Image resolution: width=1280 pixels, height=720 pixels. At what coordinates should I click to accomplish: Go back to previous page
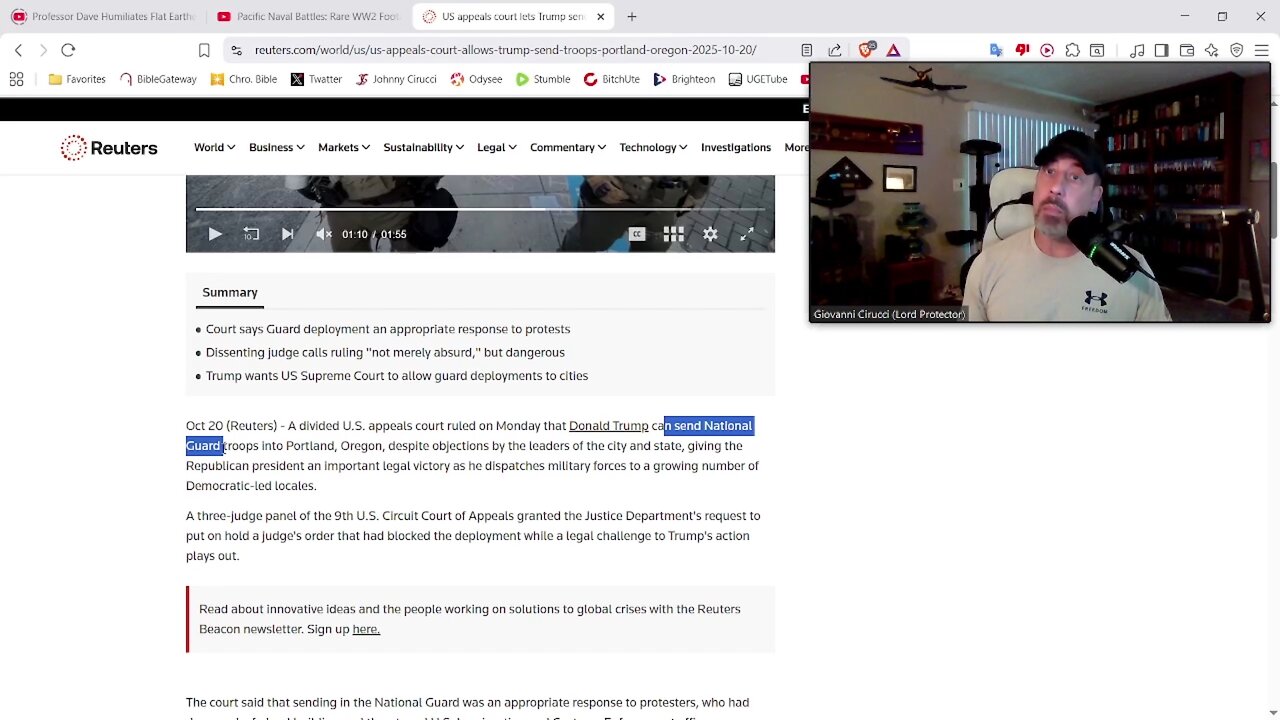[18, 50]
